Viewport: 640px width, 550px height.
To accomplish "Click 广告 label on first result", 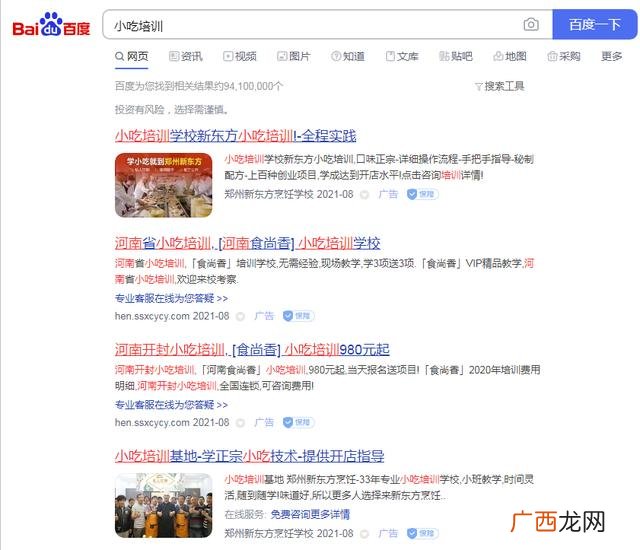I will [388, 194].
